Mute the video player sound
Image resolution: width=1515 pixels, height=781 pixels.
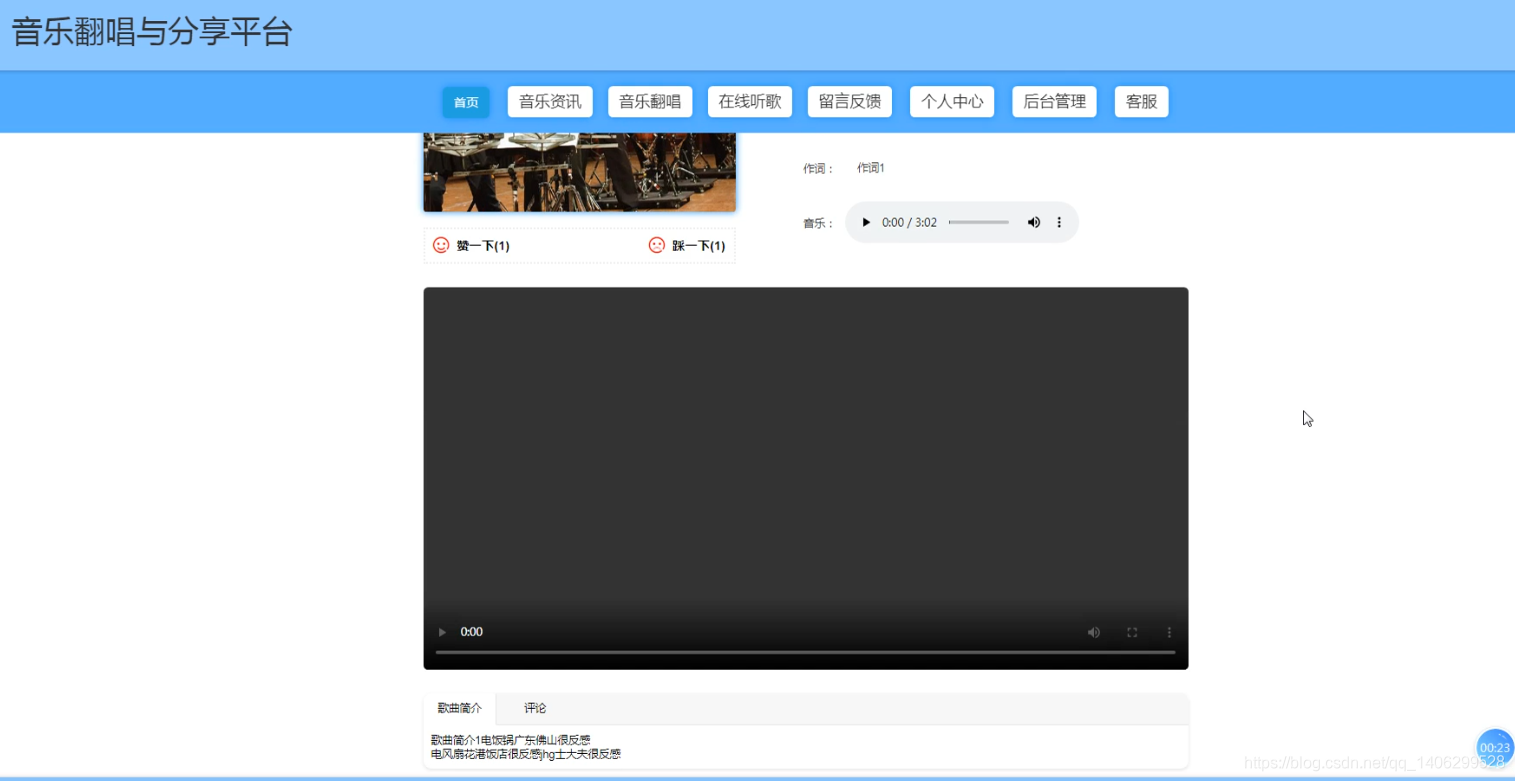click(x=1094, y=632)
